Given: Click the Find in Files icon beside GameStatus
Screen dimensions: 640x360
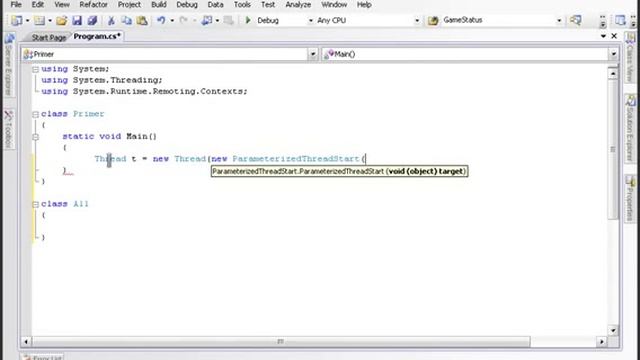Looking at the screenshot, I should pos(433,20).
